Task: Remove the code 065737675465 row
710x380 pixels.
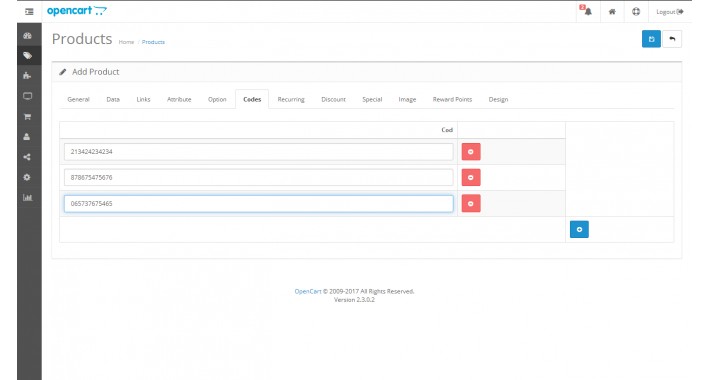Action: tap(471, 204)
